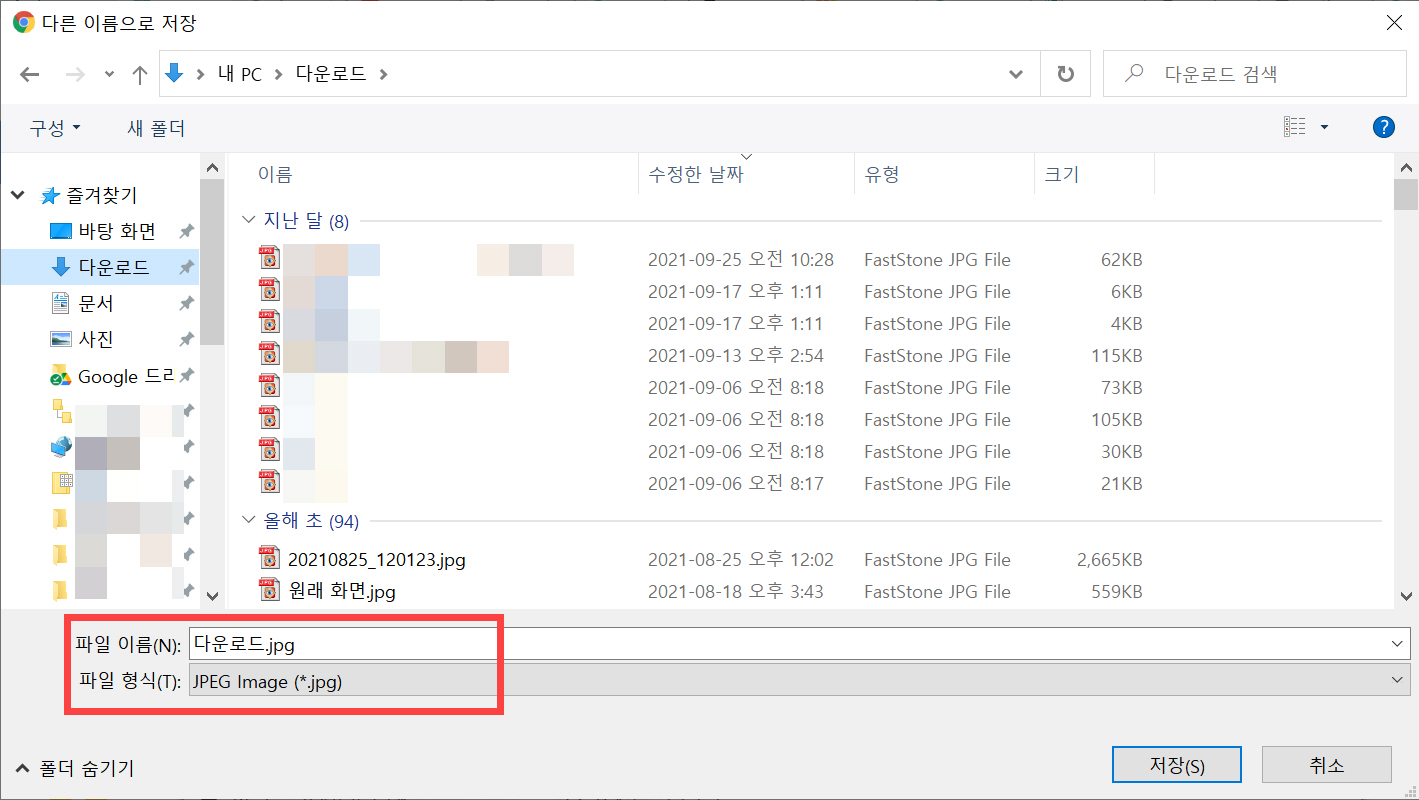Click the 저장(S) button

pos(1177,765)
